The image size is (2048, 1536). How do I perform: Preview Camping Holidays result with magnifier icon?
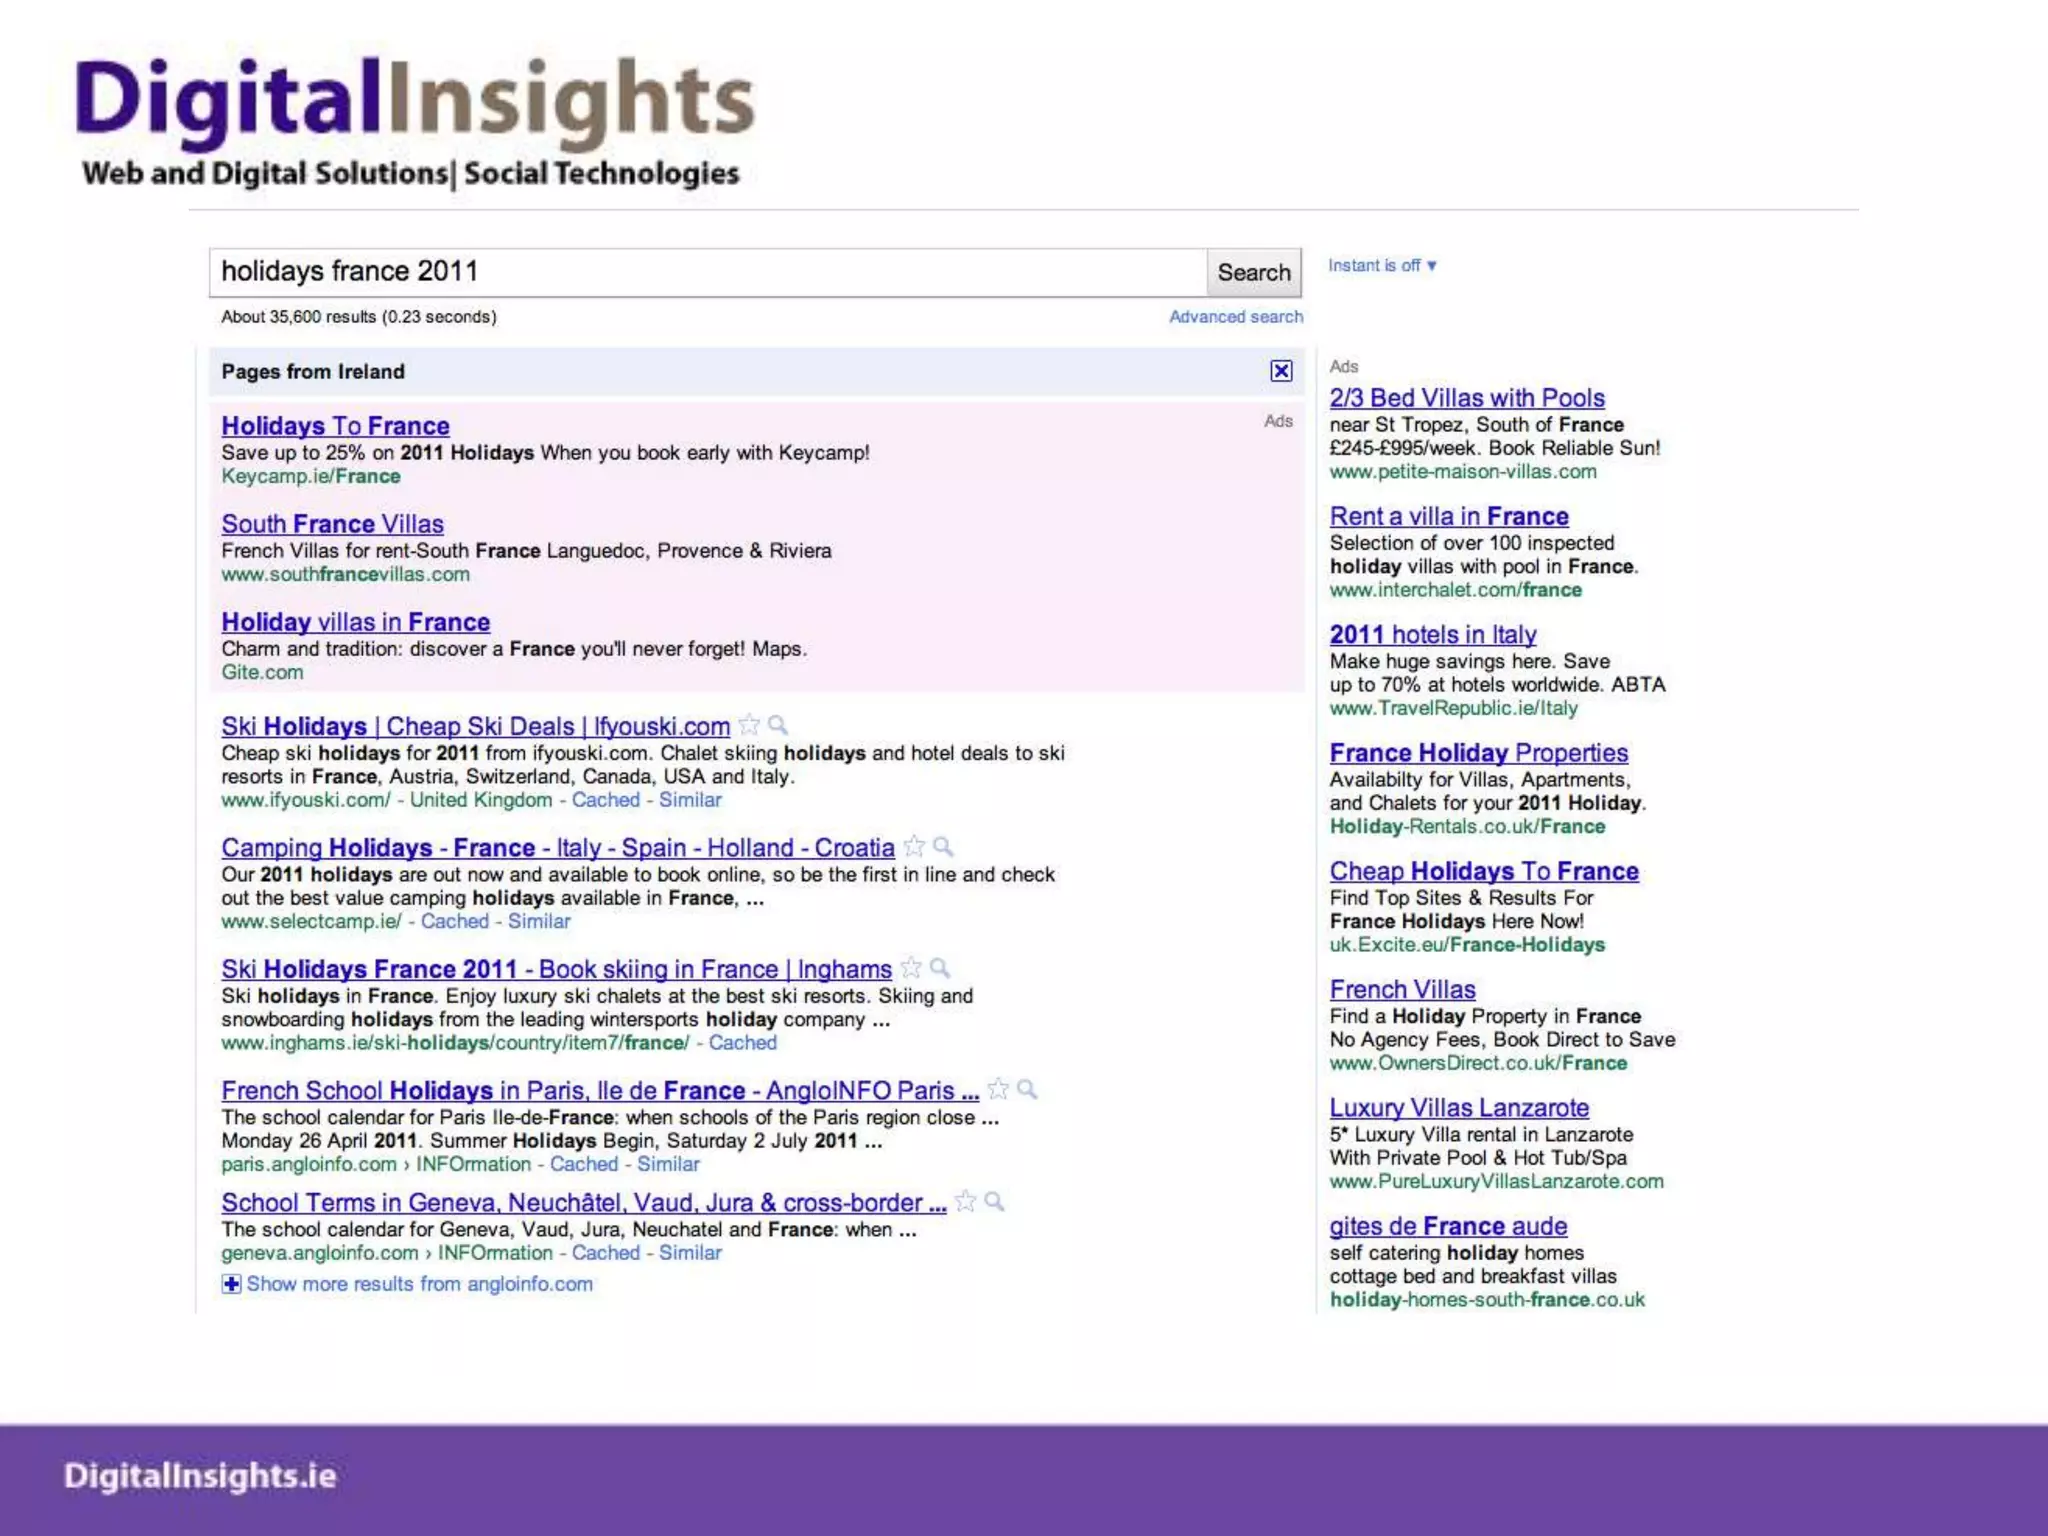click(x=943, y=847)
